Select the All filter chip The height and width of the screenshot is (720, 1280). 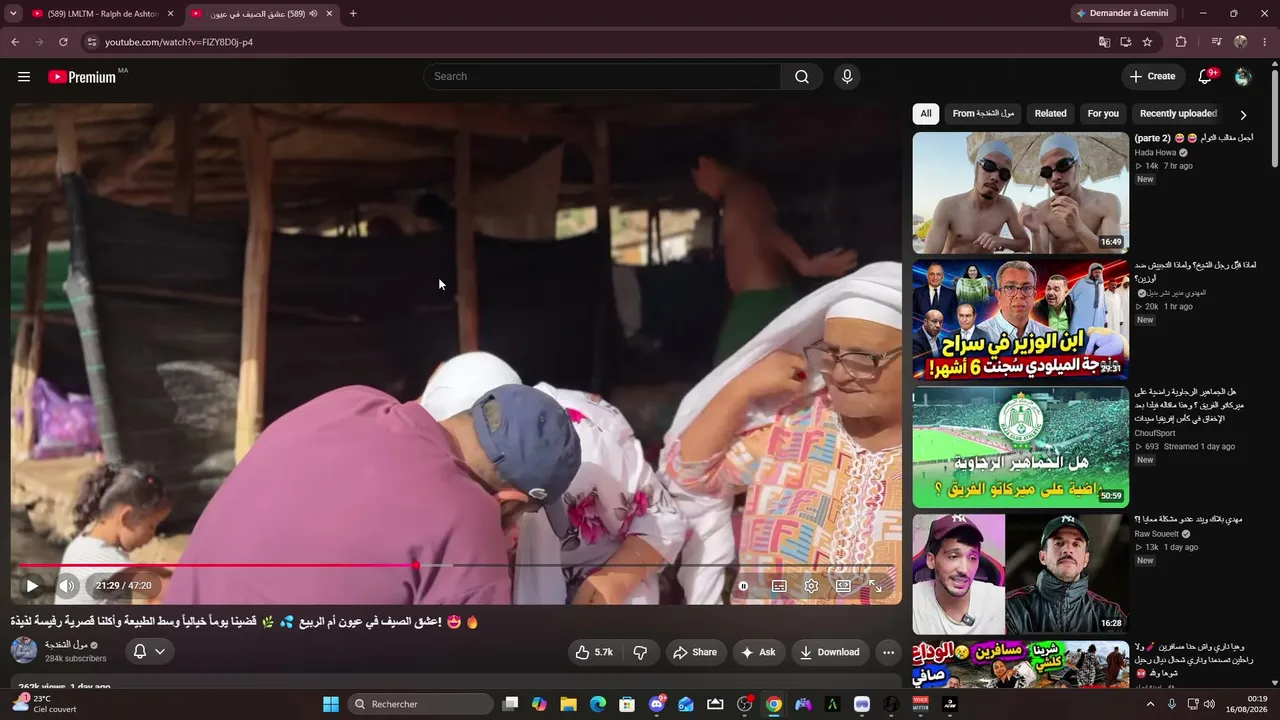click(x=926, y=114)
